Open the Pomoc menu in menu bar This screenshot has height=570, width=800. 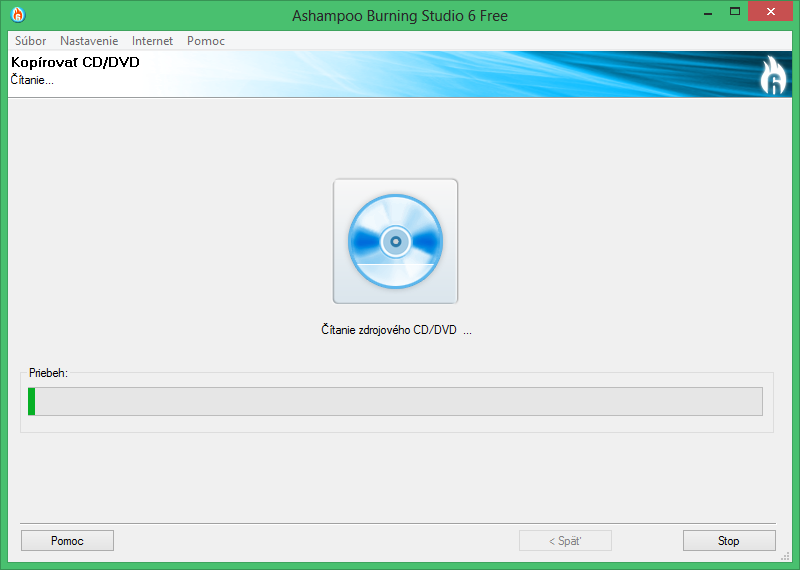(x=206, y=41)
